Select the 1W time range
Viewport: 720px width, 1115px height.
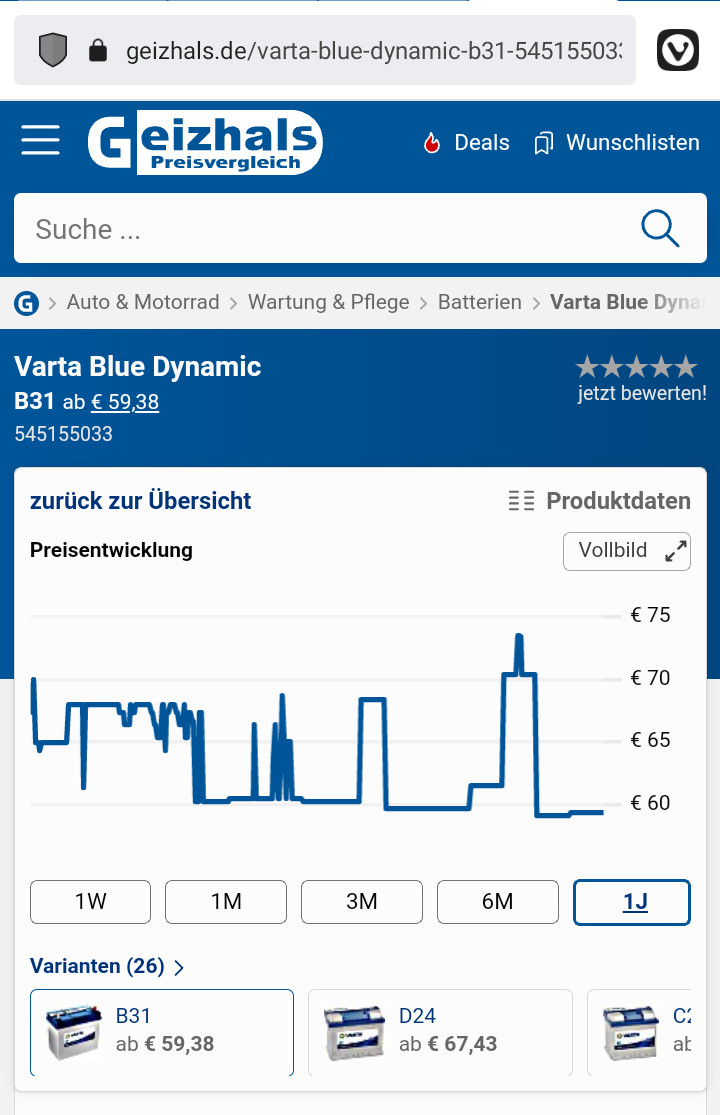click(90, 902)
